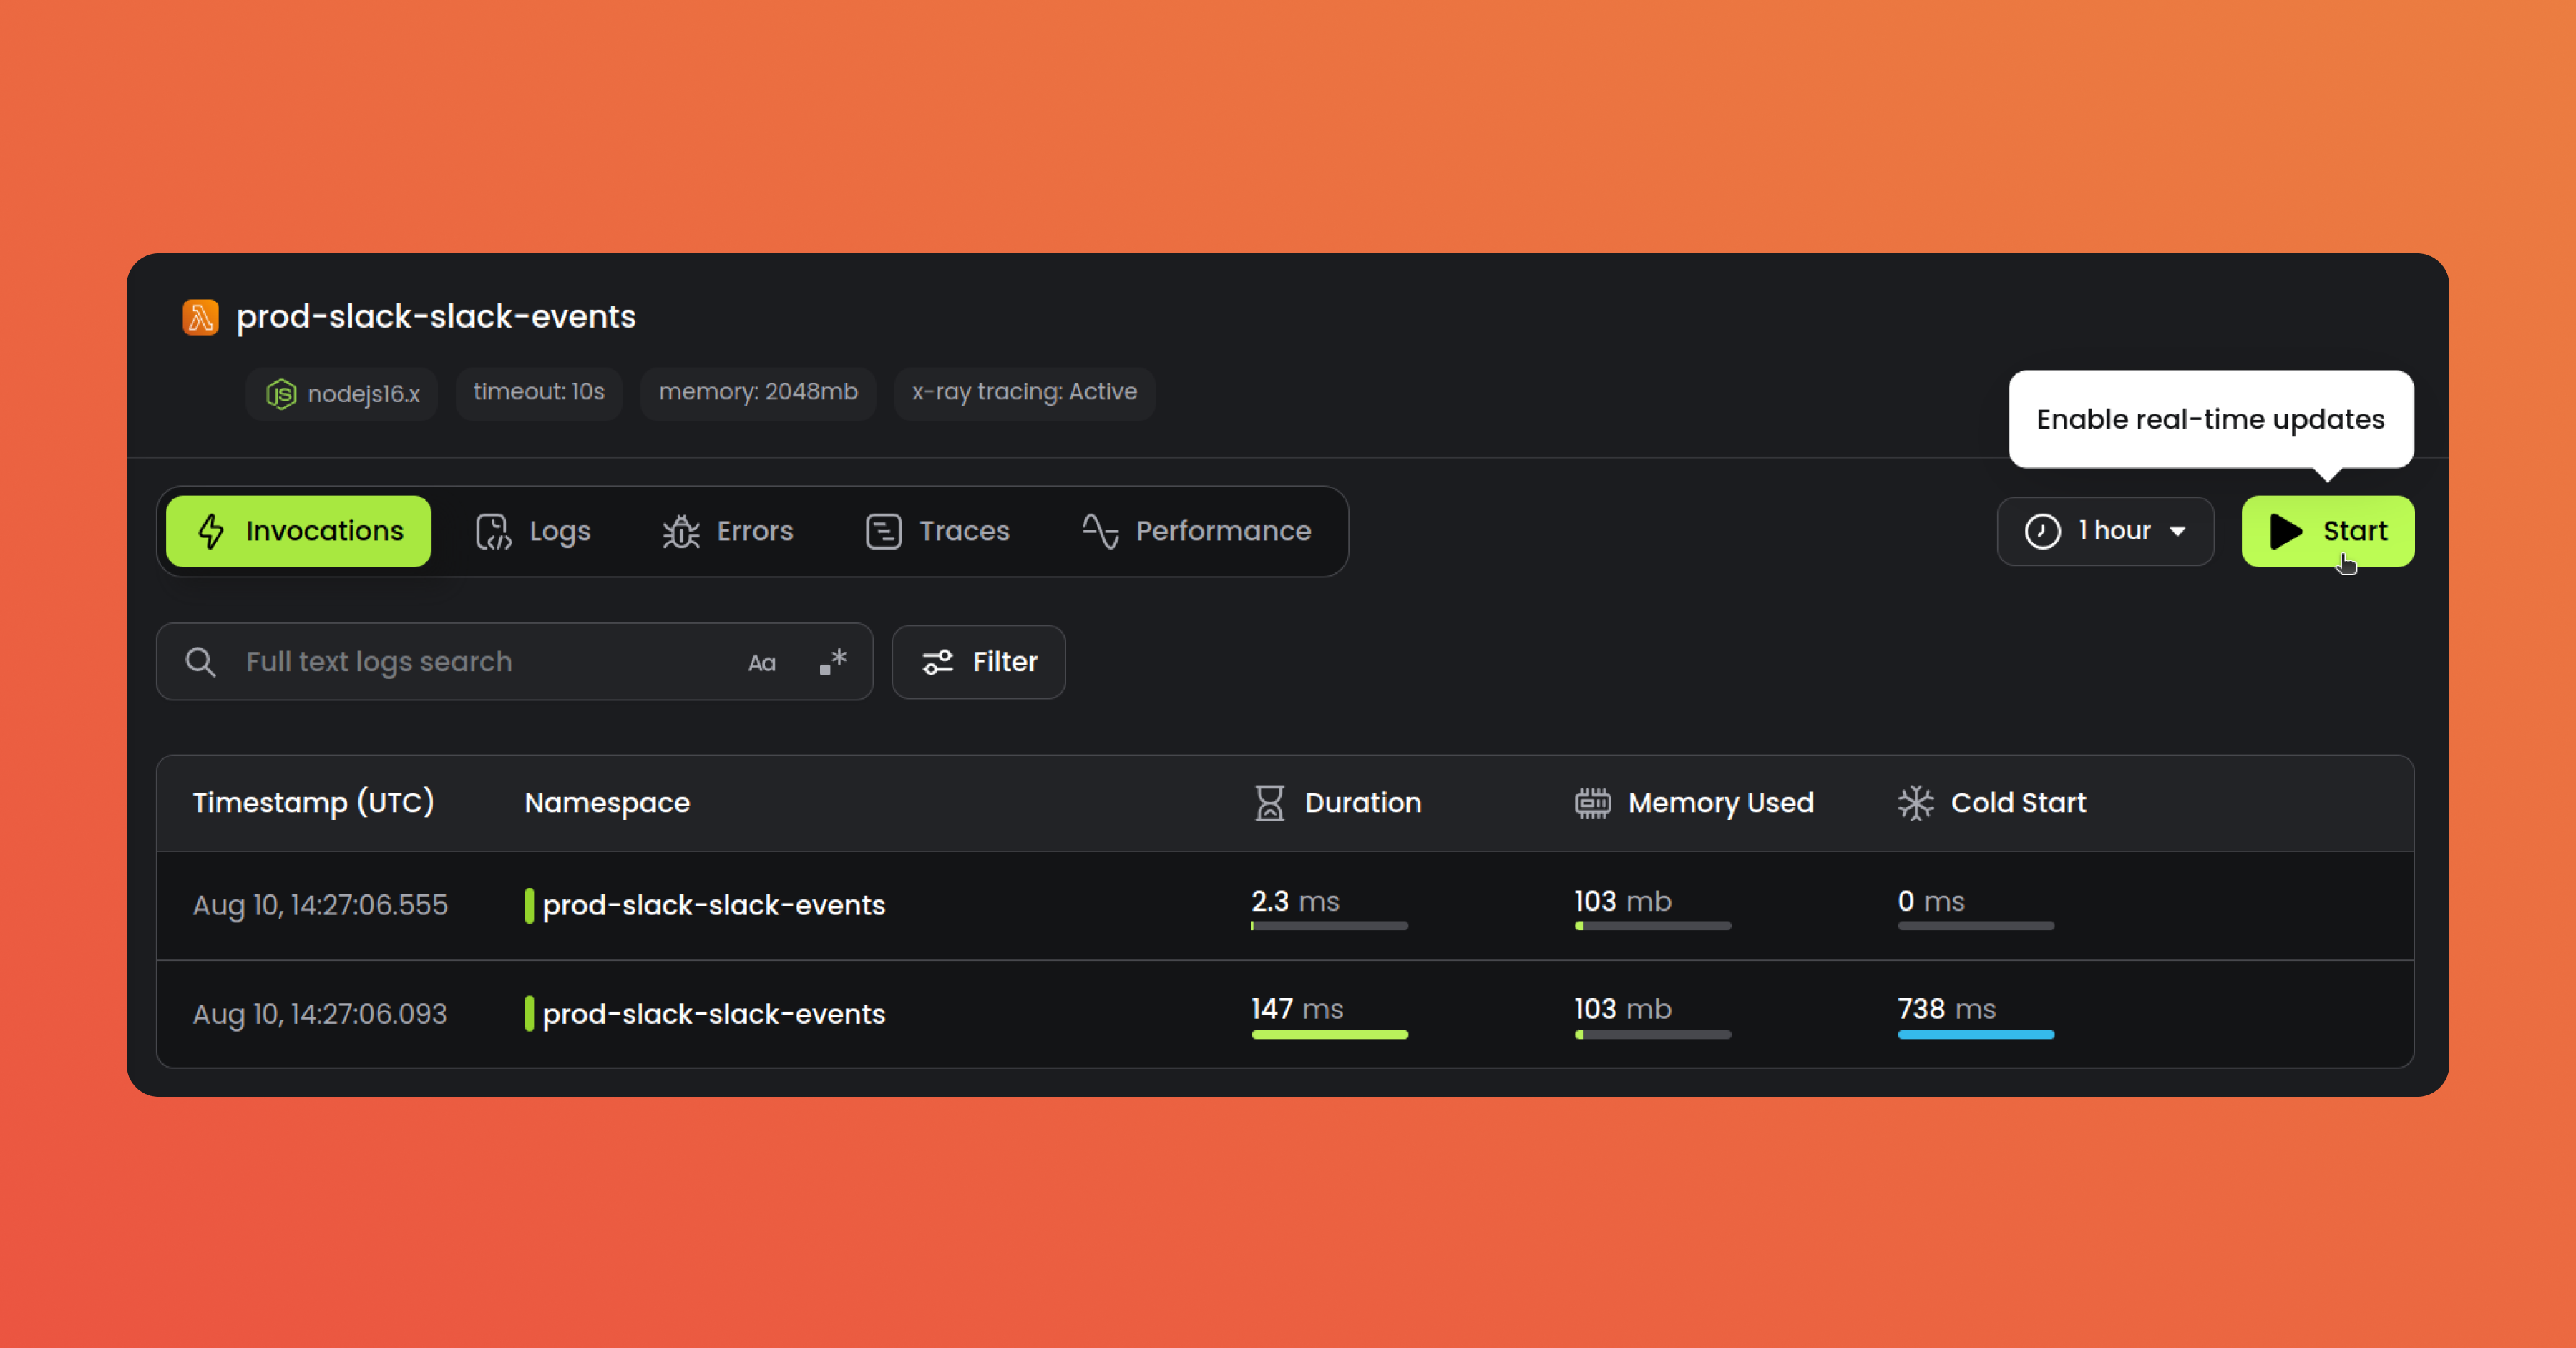Open the Errors tab

point(727,531)
